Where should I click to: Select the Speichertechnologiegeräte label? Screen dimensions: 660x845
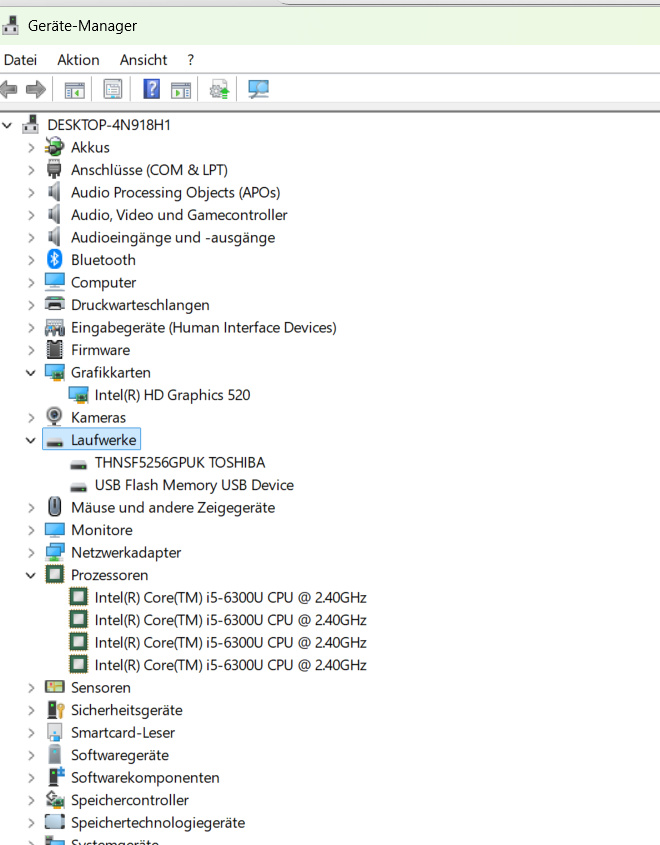158,823
